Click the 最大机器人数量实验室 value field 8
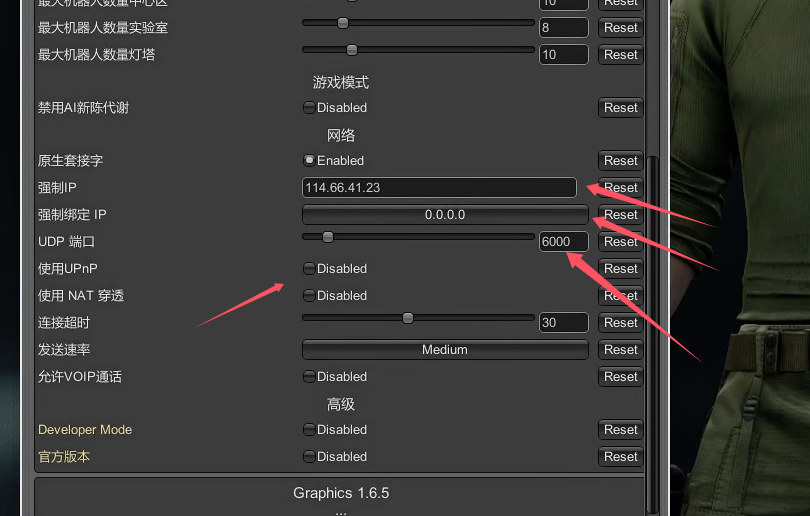810x516 pixels. click(x=564, y=28)
